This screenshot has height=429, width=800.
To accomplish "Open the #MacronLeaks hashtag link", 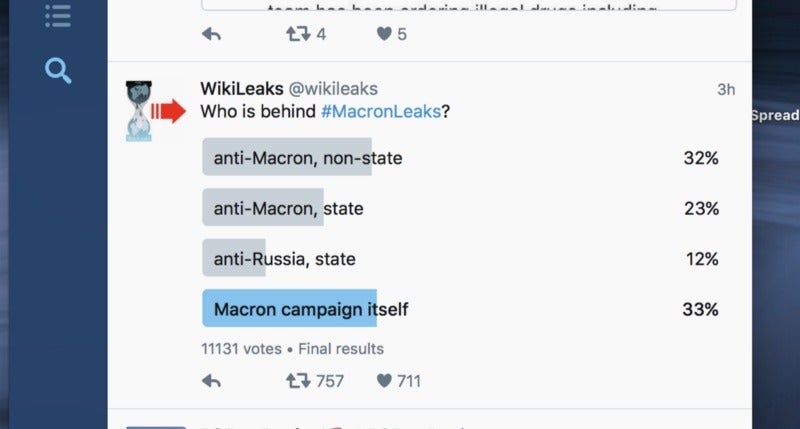I will pyautogui.click(x=381, y=111).
